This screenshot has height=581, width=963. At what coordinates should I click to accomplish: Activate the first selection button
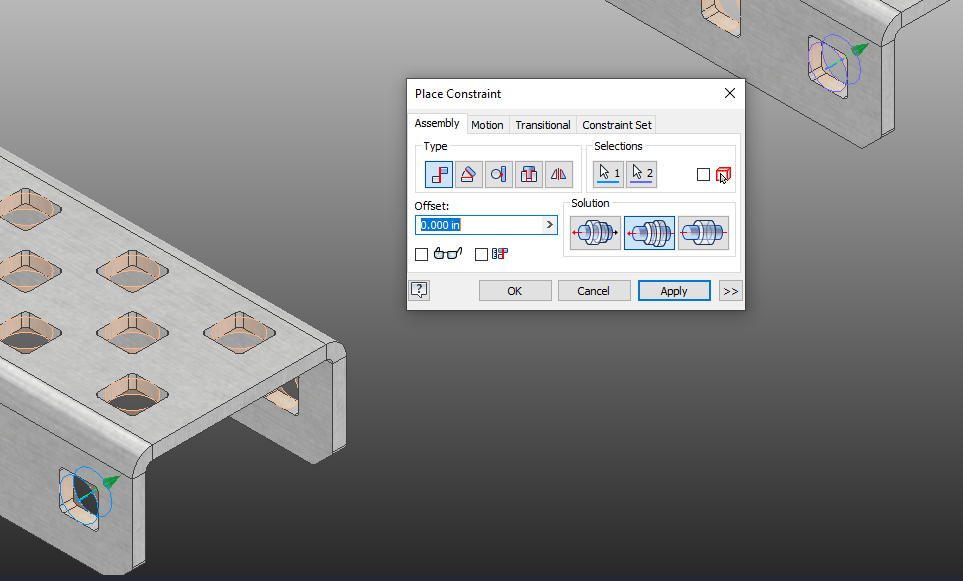[x=609, y=174]
